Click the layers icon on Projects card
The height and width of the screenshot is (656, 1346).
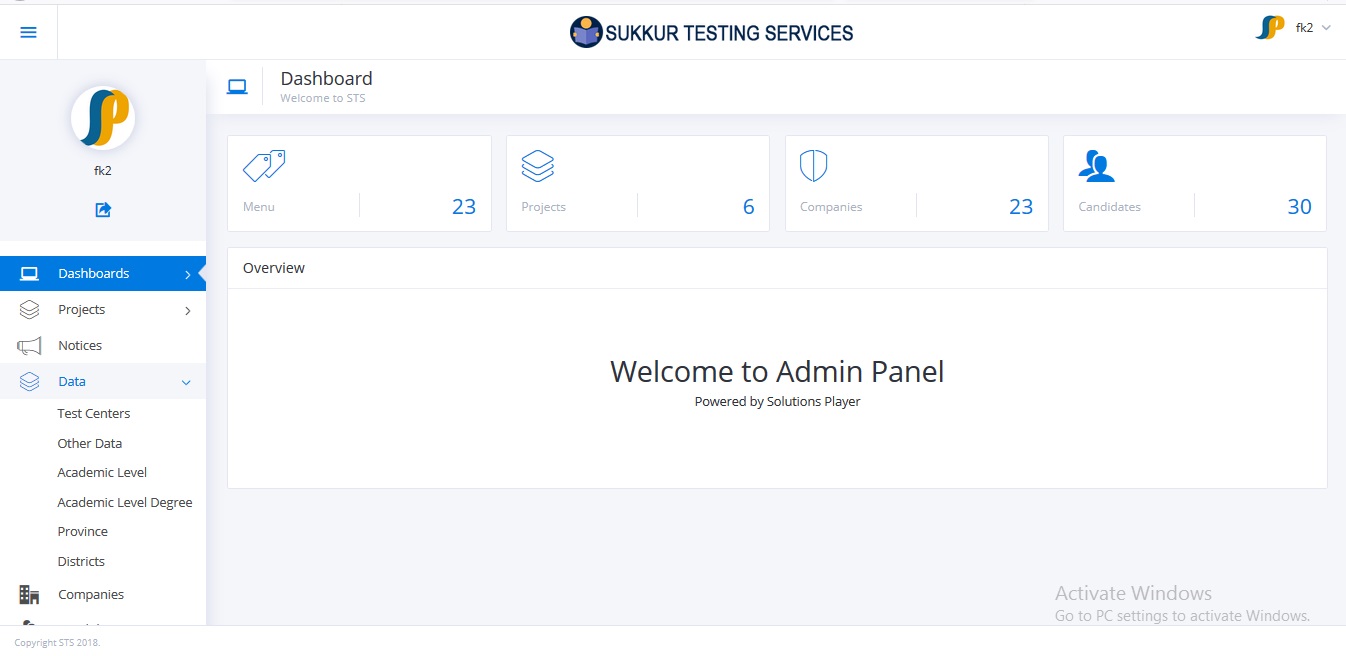[x=538, y=166]
